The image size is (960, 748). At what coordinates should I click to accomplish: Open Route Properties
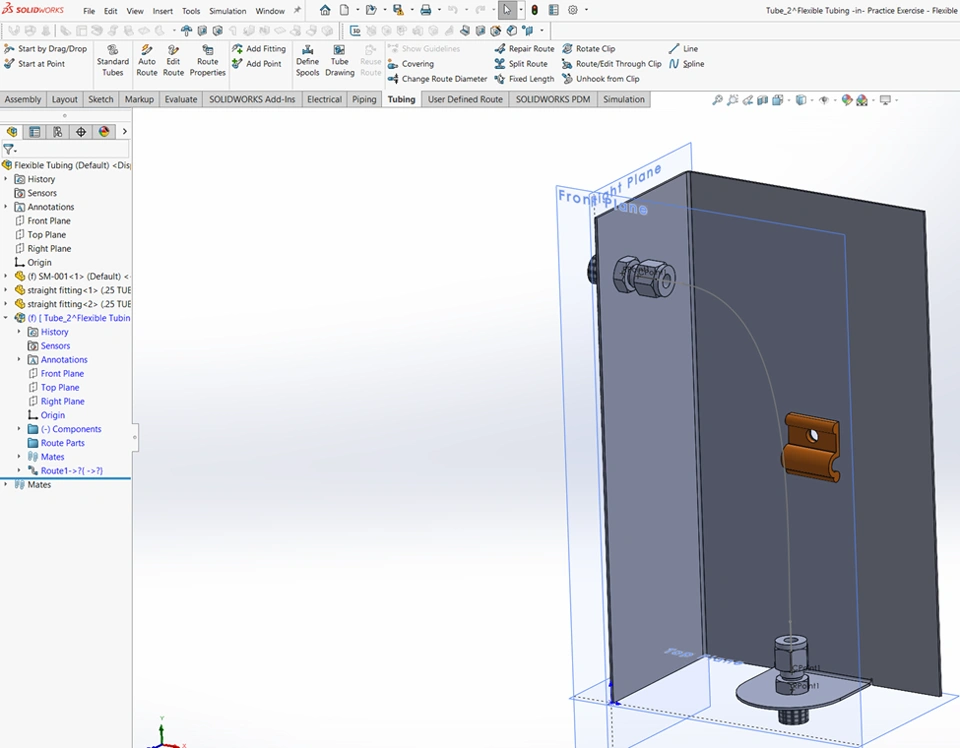(207, 60)
